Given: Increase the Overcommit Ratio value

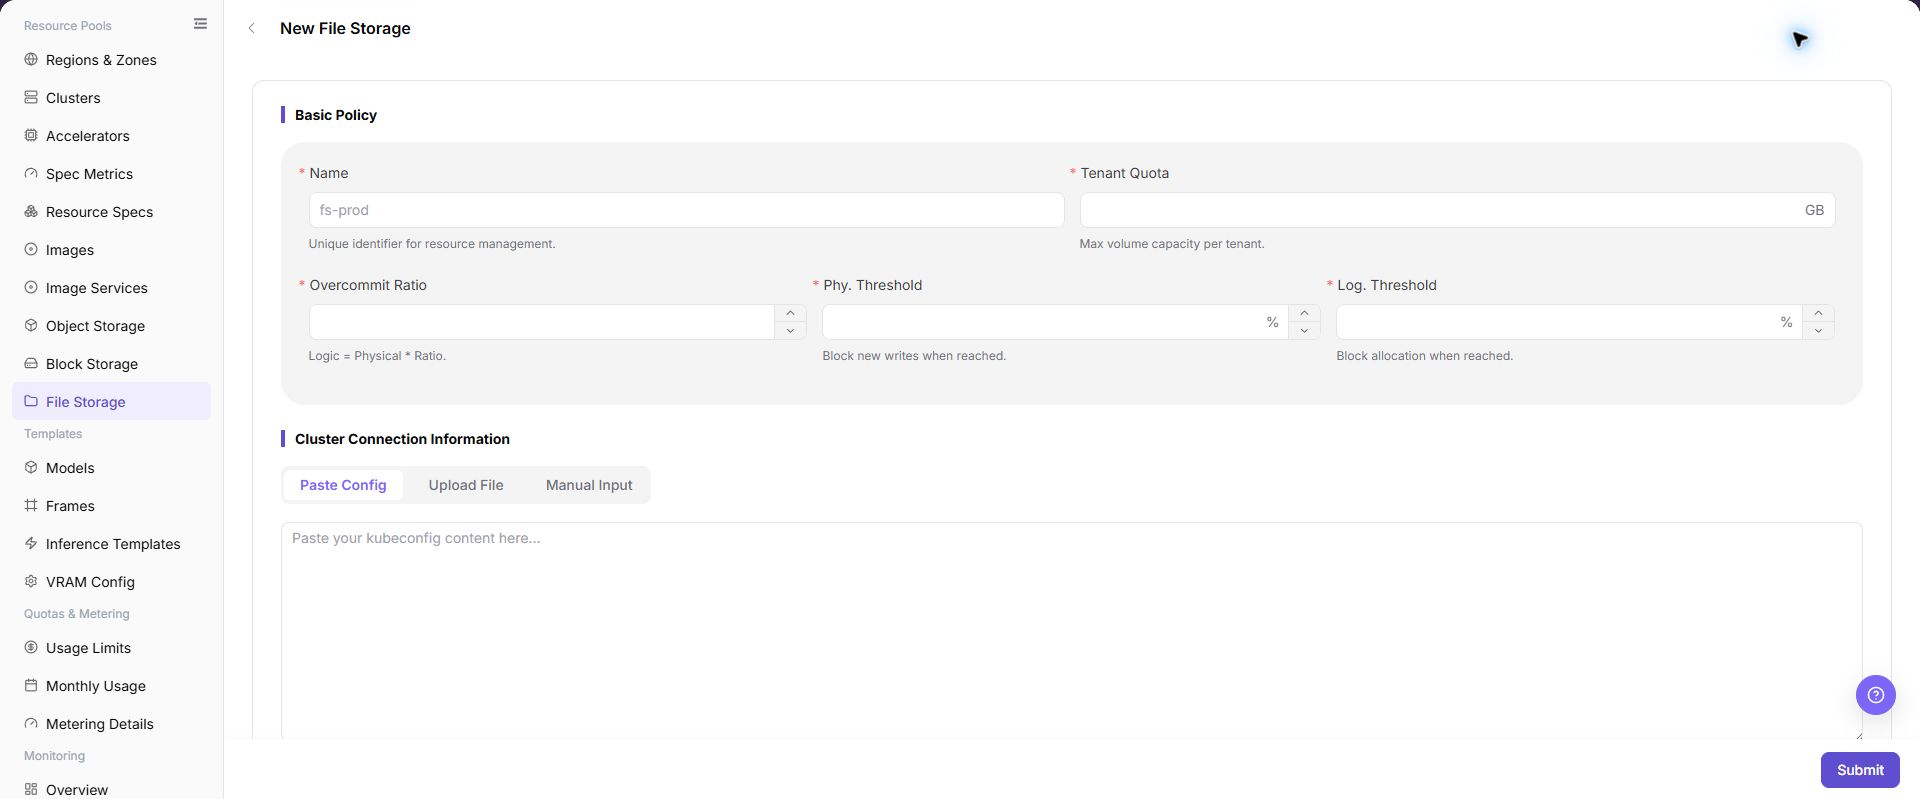Looking at the screenshot, I should click(790, 313).
